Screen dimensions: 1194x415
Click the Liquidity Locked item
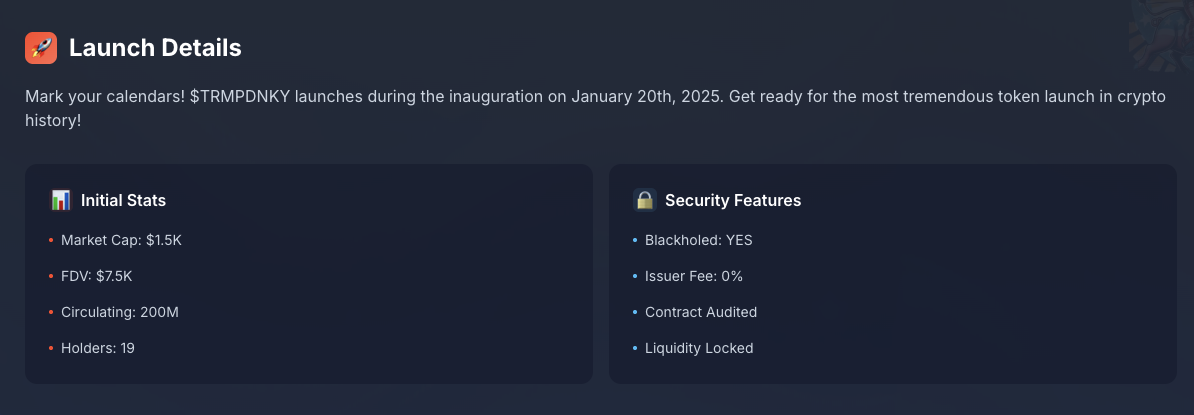pyautogui.click(x=699, y=348)
